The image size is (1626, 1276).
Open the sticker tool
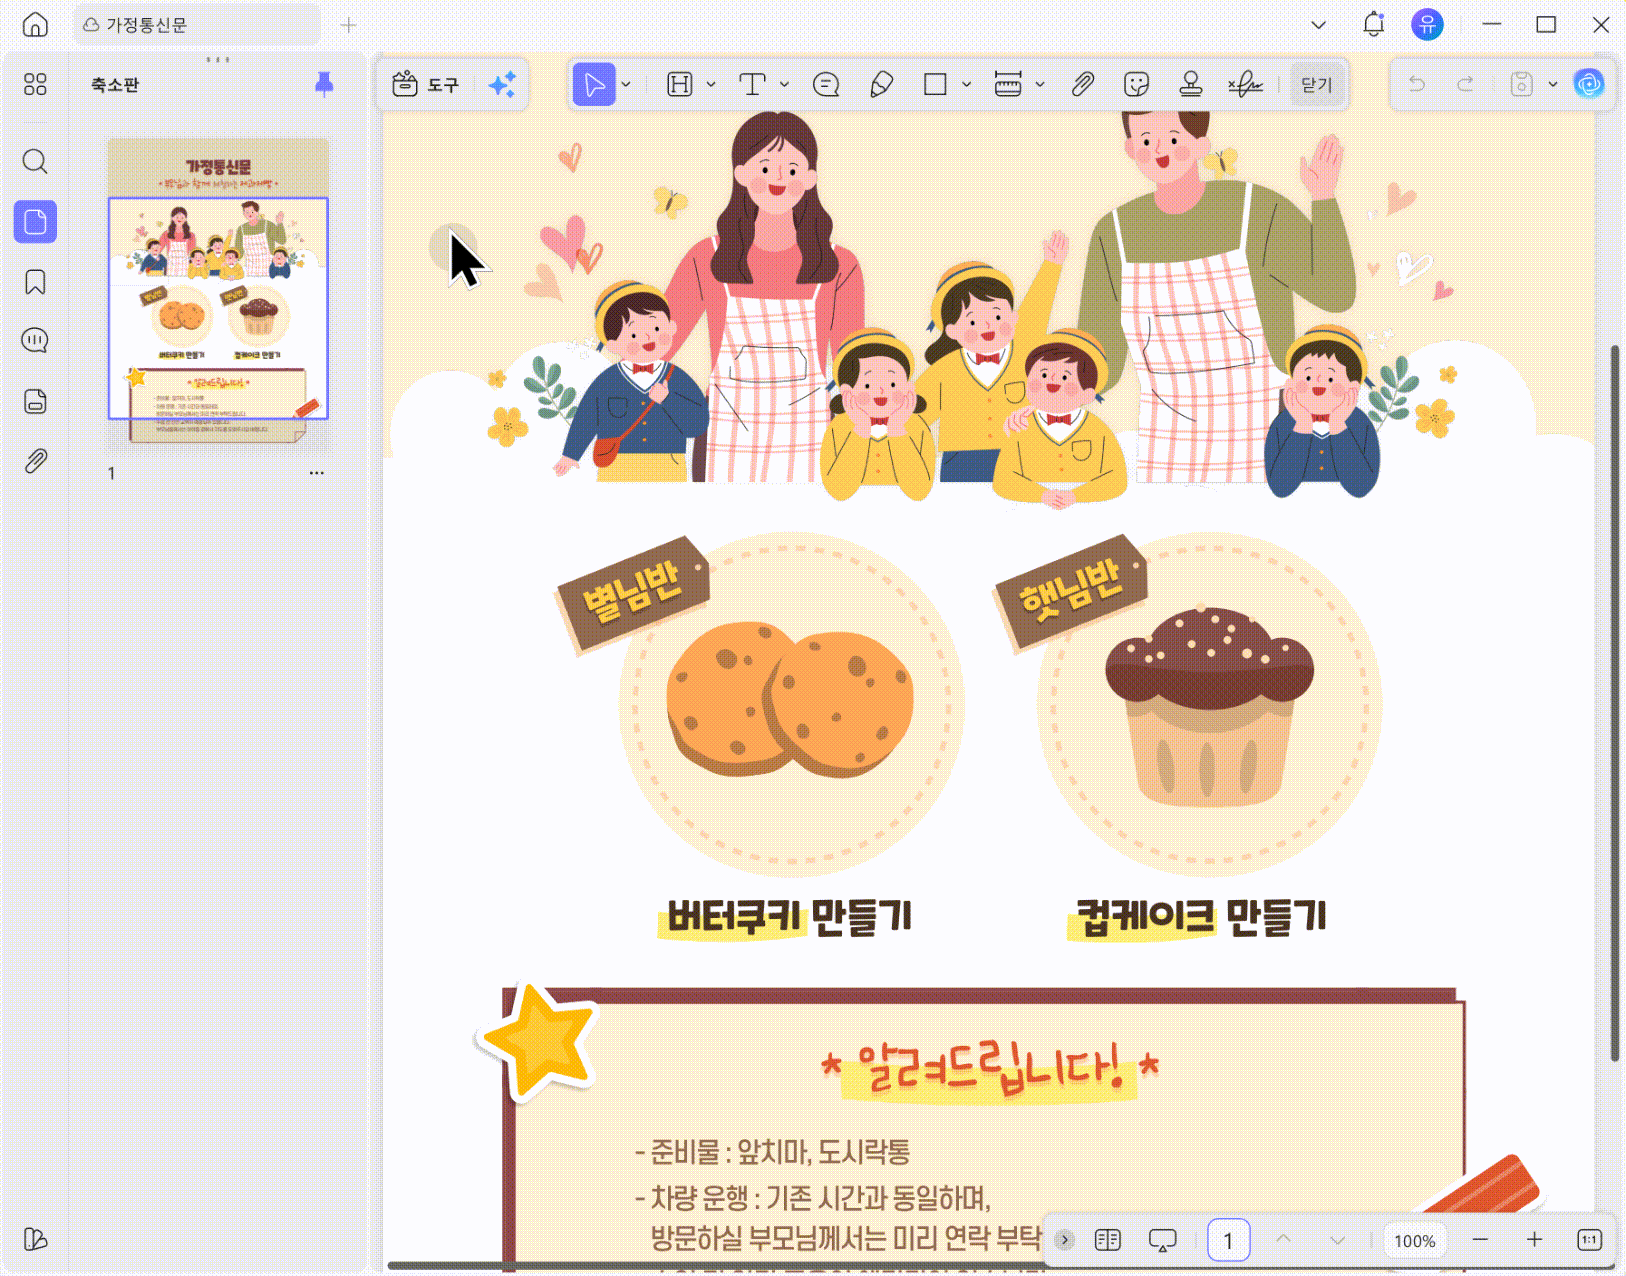(x=1136, y=84)
